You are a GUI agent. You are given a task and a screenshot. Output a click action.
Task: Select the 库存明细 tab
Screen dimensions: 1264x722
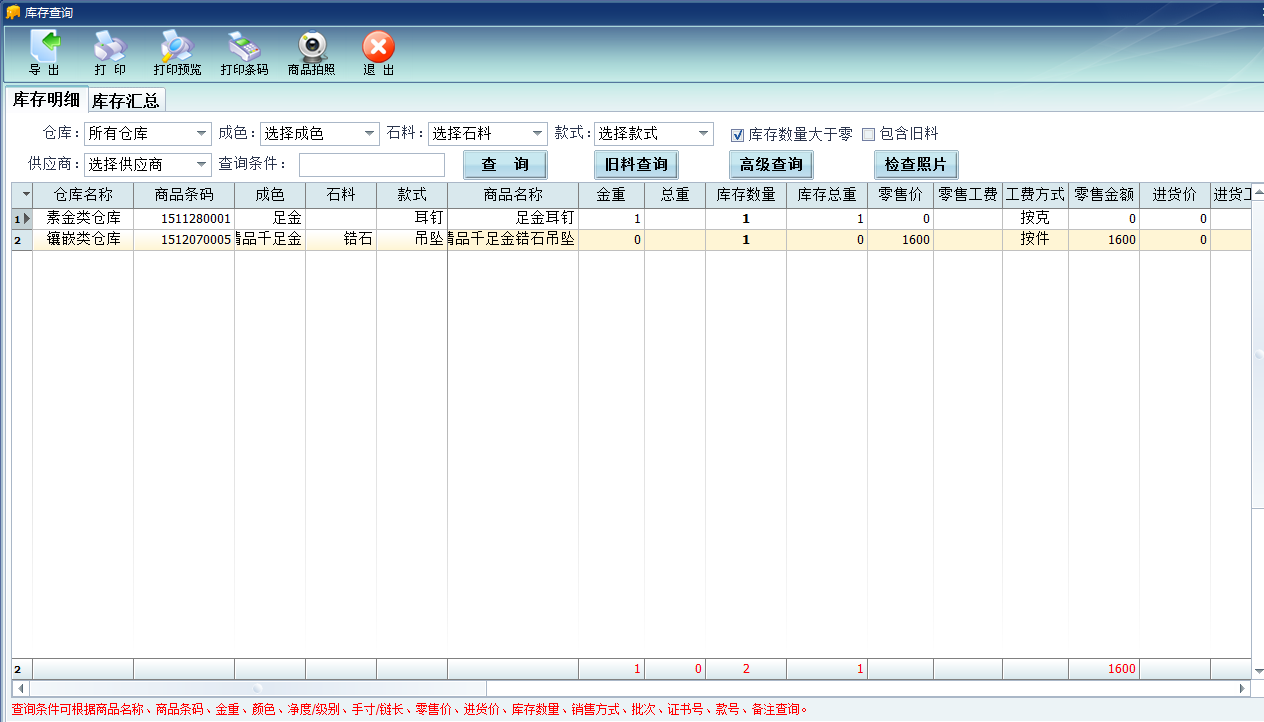[46, 100]
